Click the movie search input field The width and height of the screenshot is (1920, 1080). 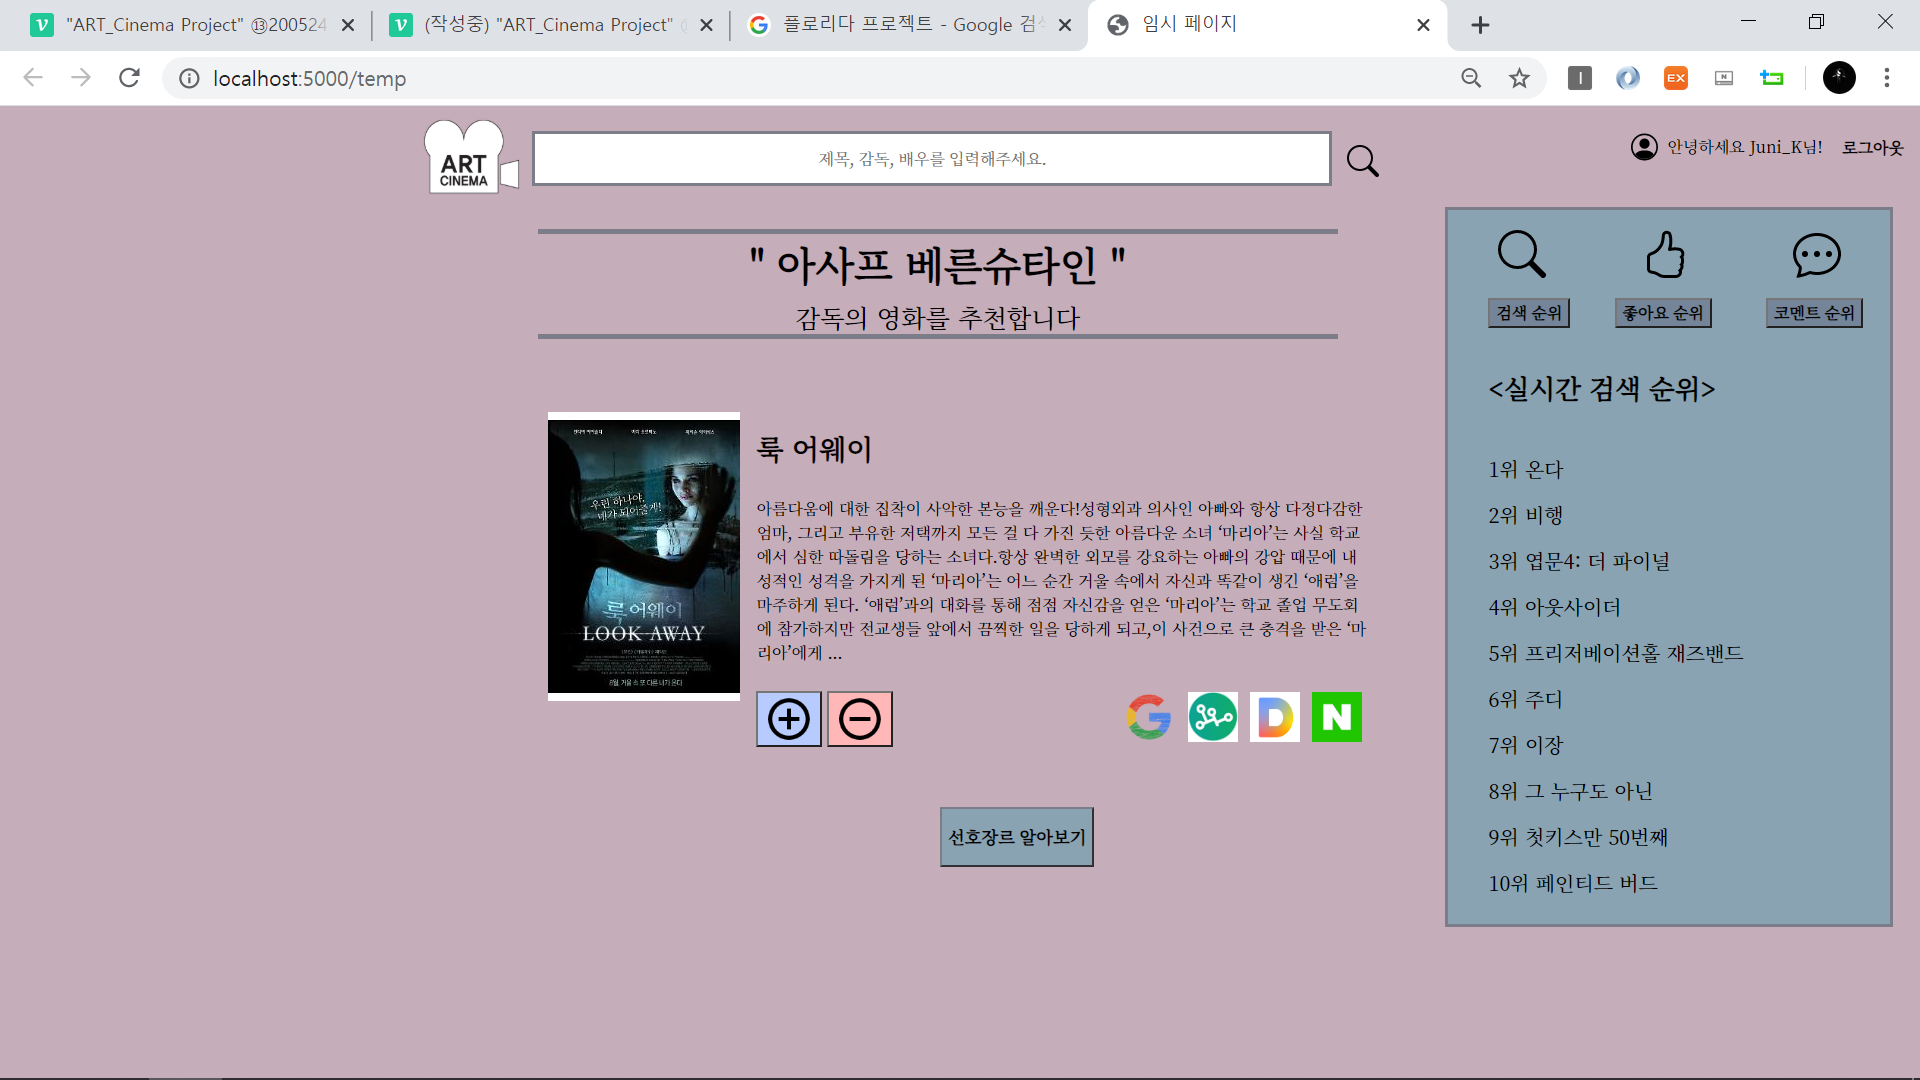coord(931,159)
